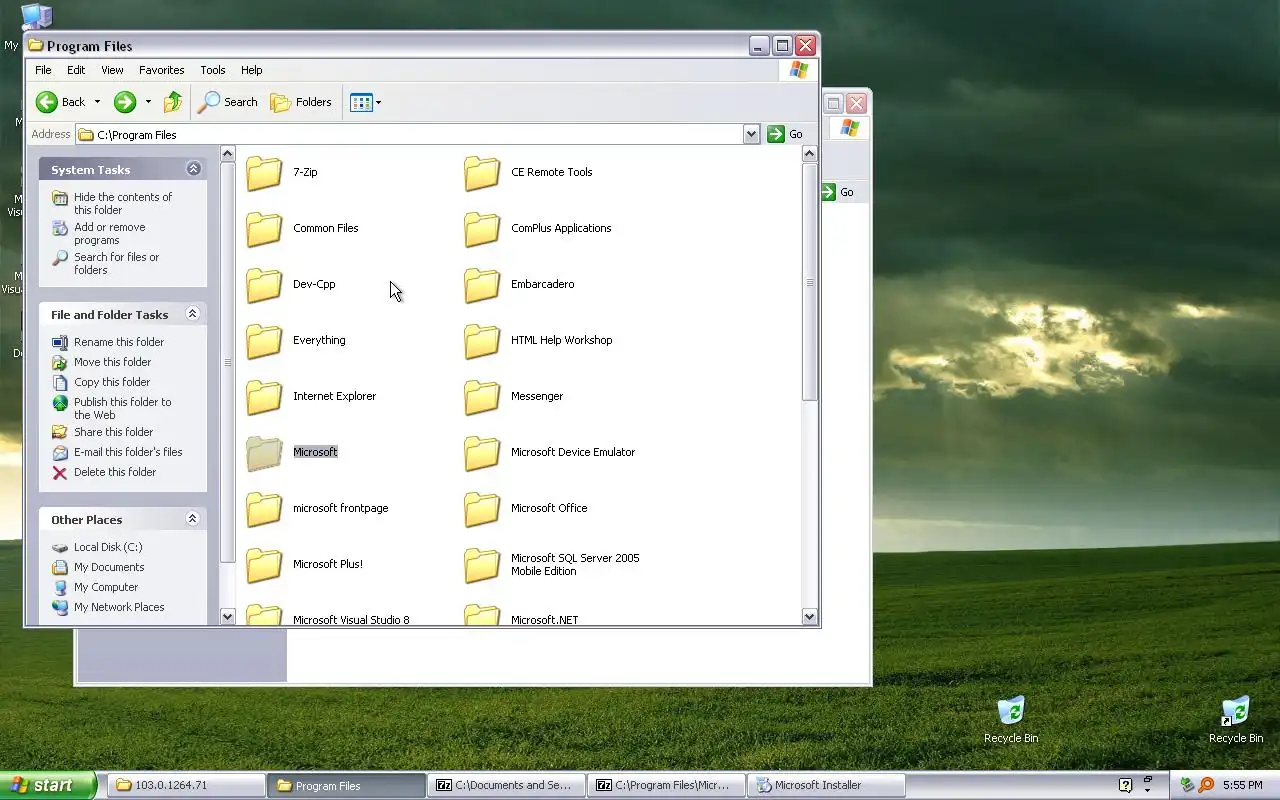Click Delete this folder task
Screen dimensions: 1280x800
tap(114, 472)
